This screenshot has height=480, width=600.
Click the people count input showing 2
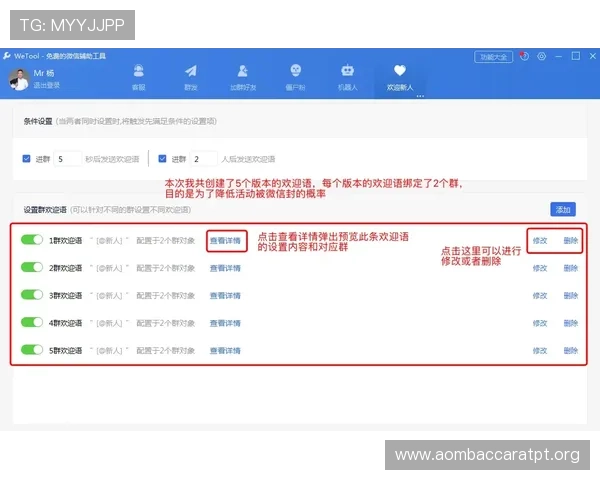(204, 159)
